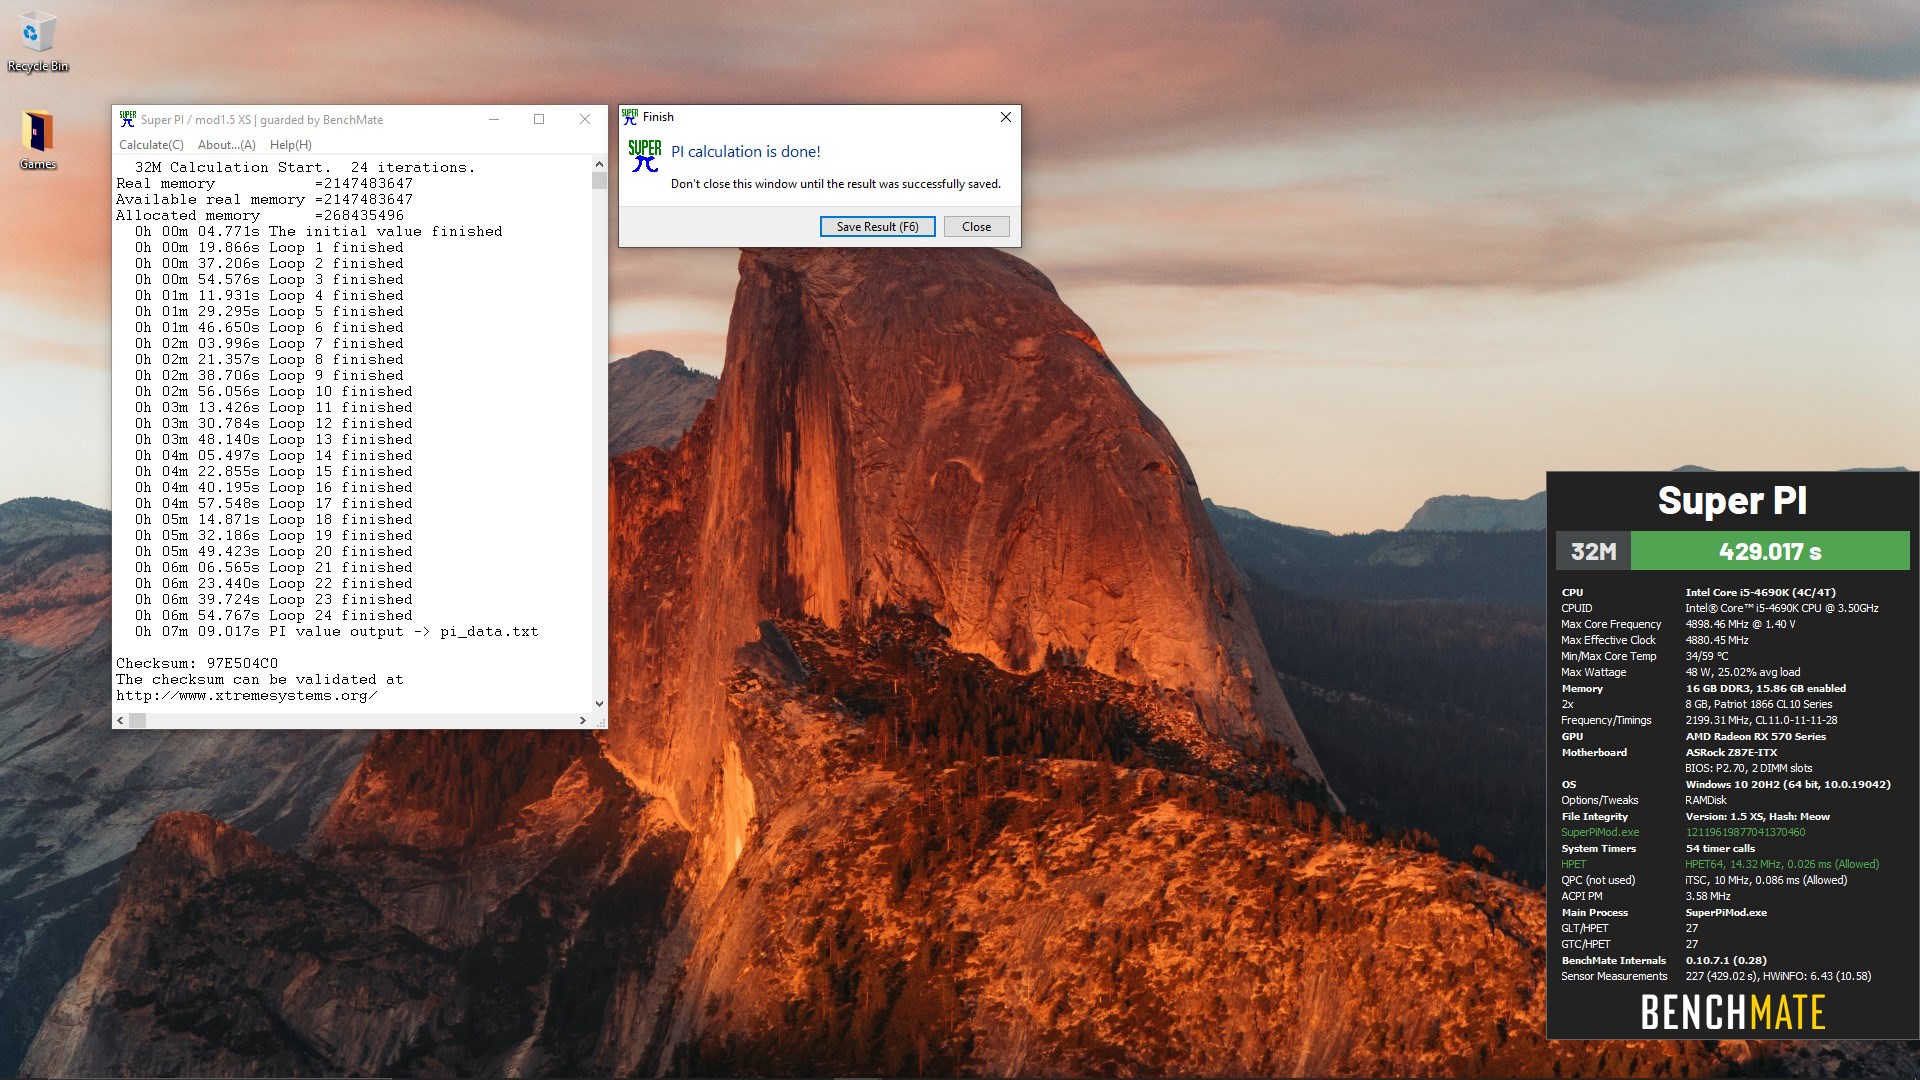This screenshot has width=1920, height=1080.
Task: Maximize the Super PI window
Action: click(539, 119)
